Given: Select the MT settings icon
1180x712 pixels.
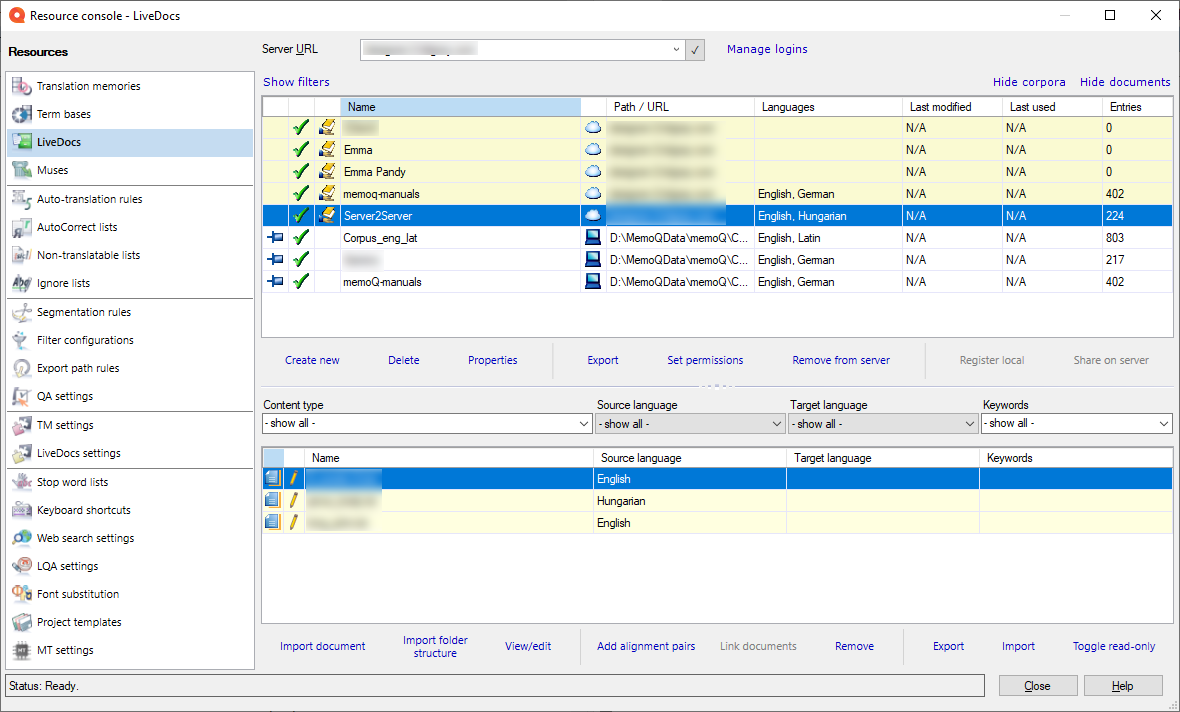Looking at the screenshot, I should point(22,650).
